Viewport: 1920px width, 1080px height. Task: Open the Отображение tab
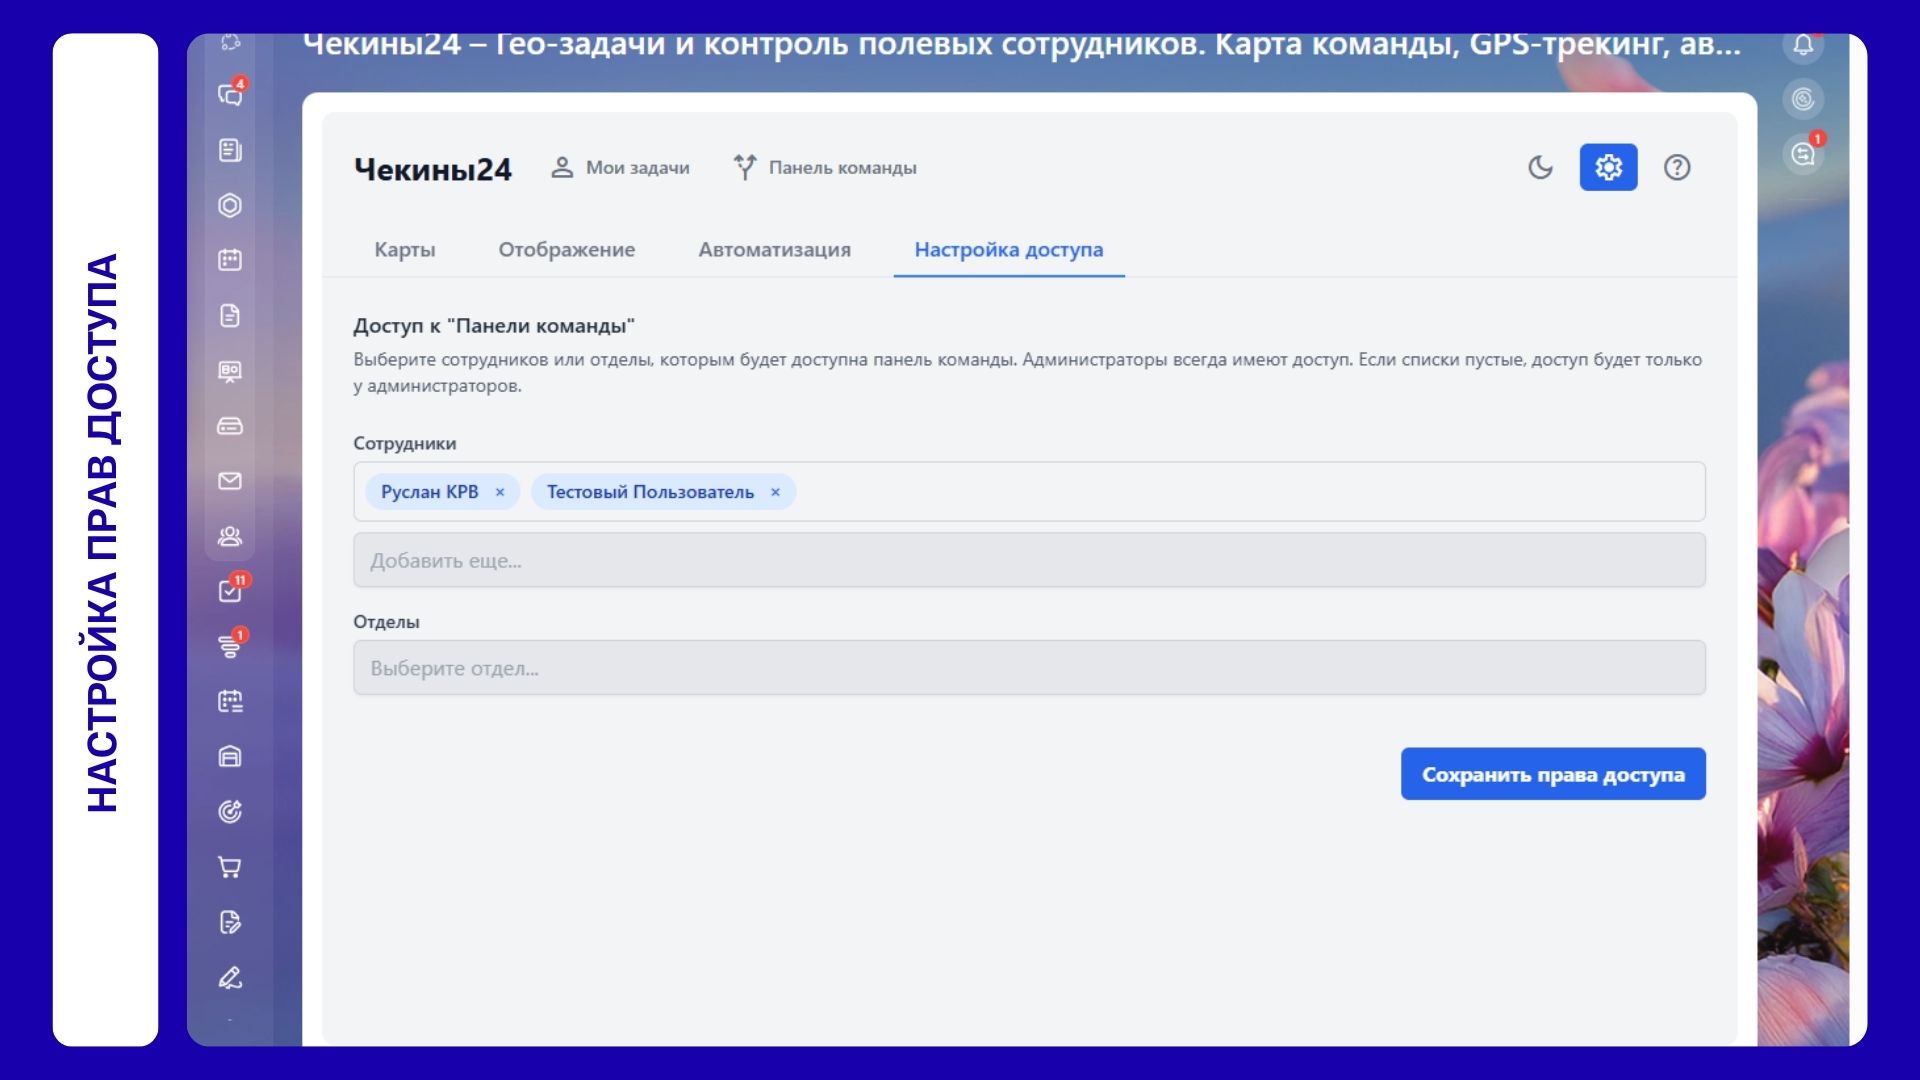point(566,250)
